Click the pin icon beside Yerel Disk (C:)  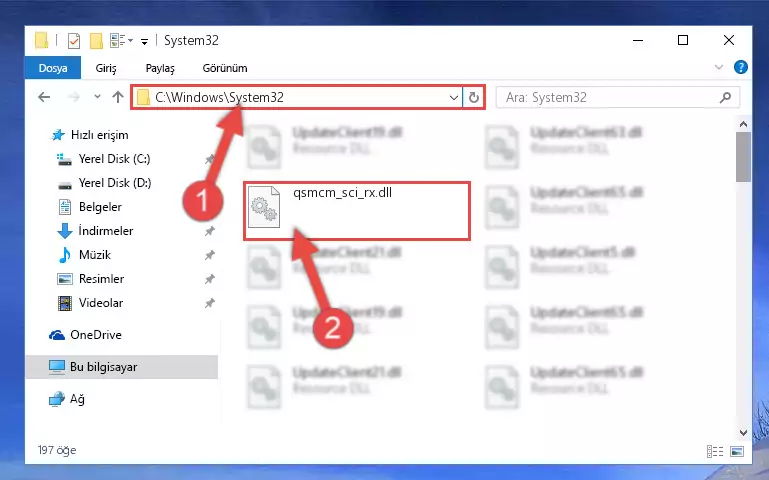click(x=209, y=159)
